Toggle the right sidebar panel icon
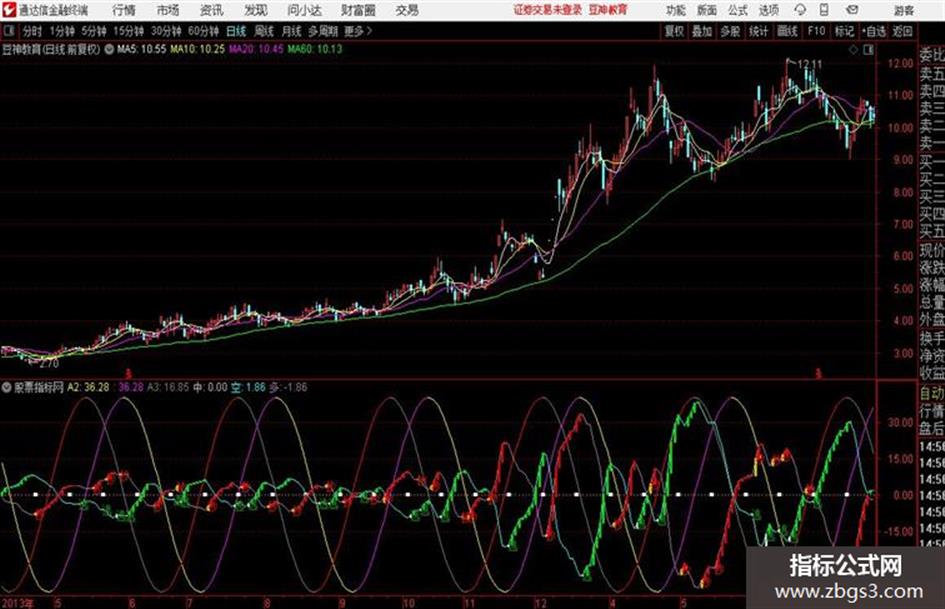The image size is (945, 609). 868,50
